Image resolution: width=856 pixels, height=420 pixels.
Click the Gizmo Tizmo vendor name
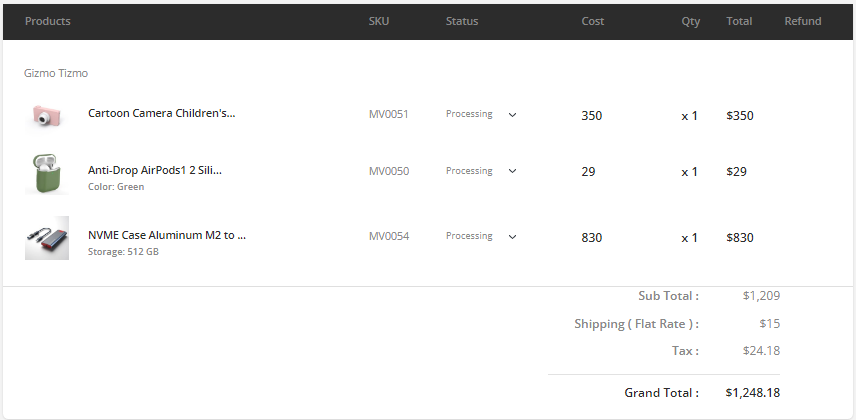(57, 73)
